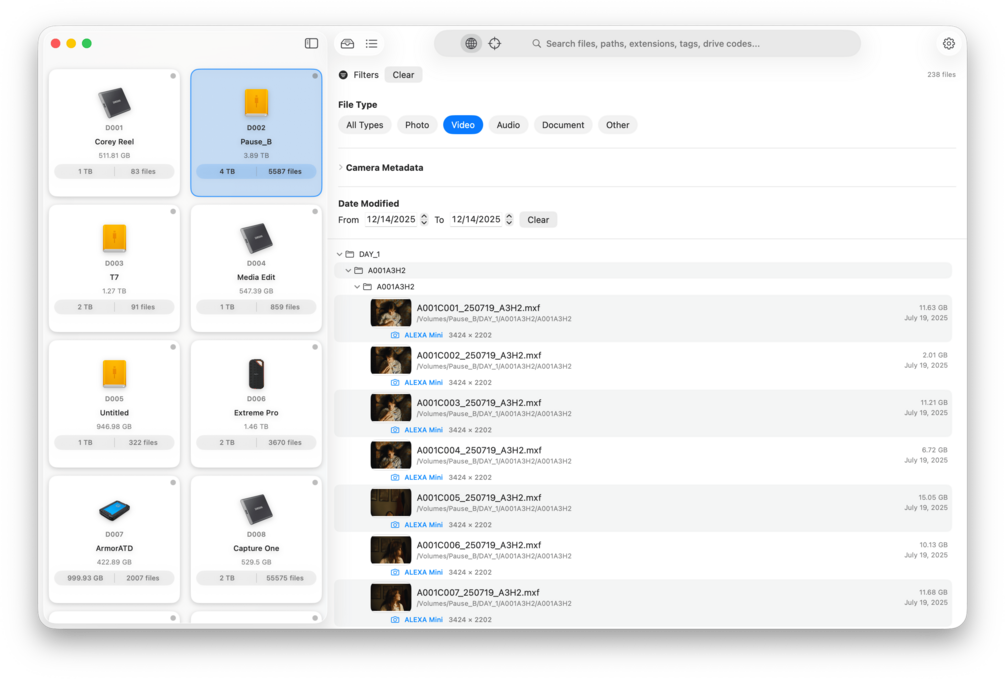Viewport: 1005px width, 679px height.
Task: Select the D003 T7 drive icon
Action: pyautogui.click(x=114, y=238)
